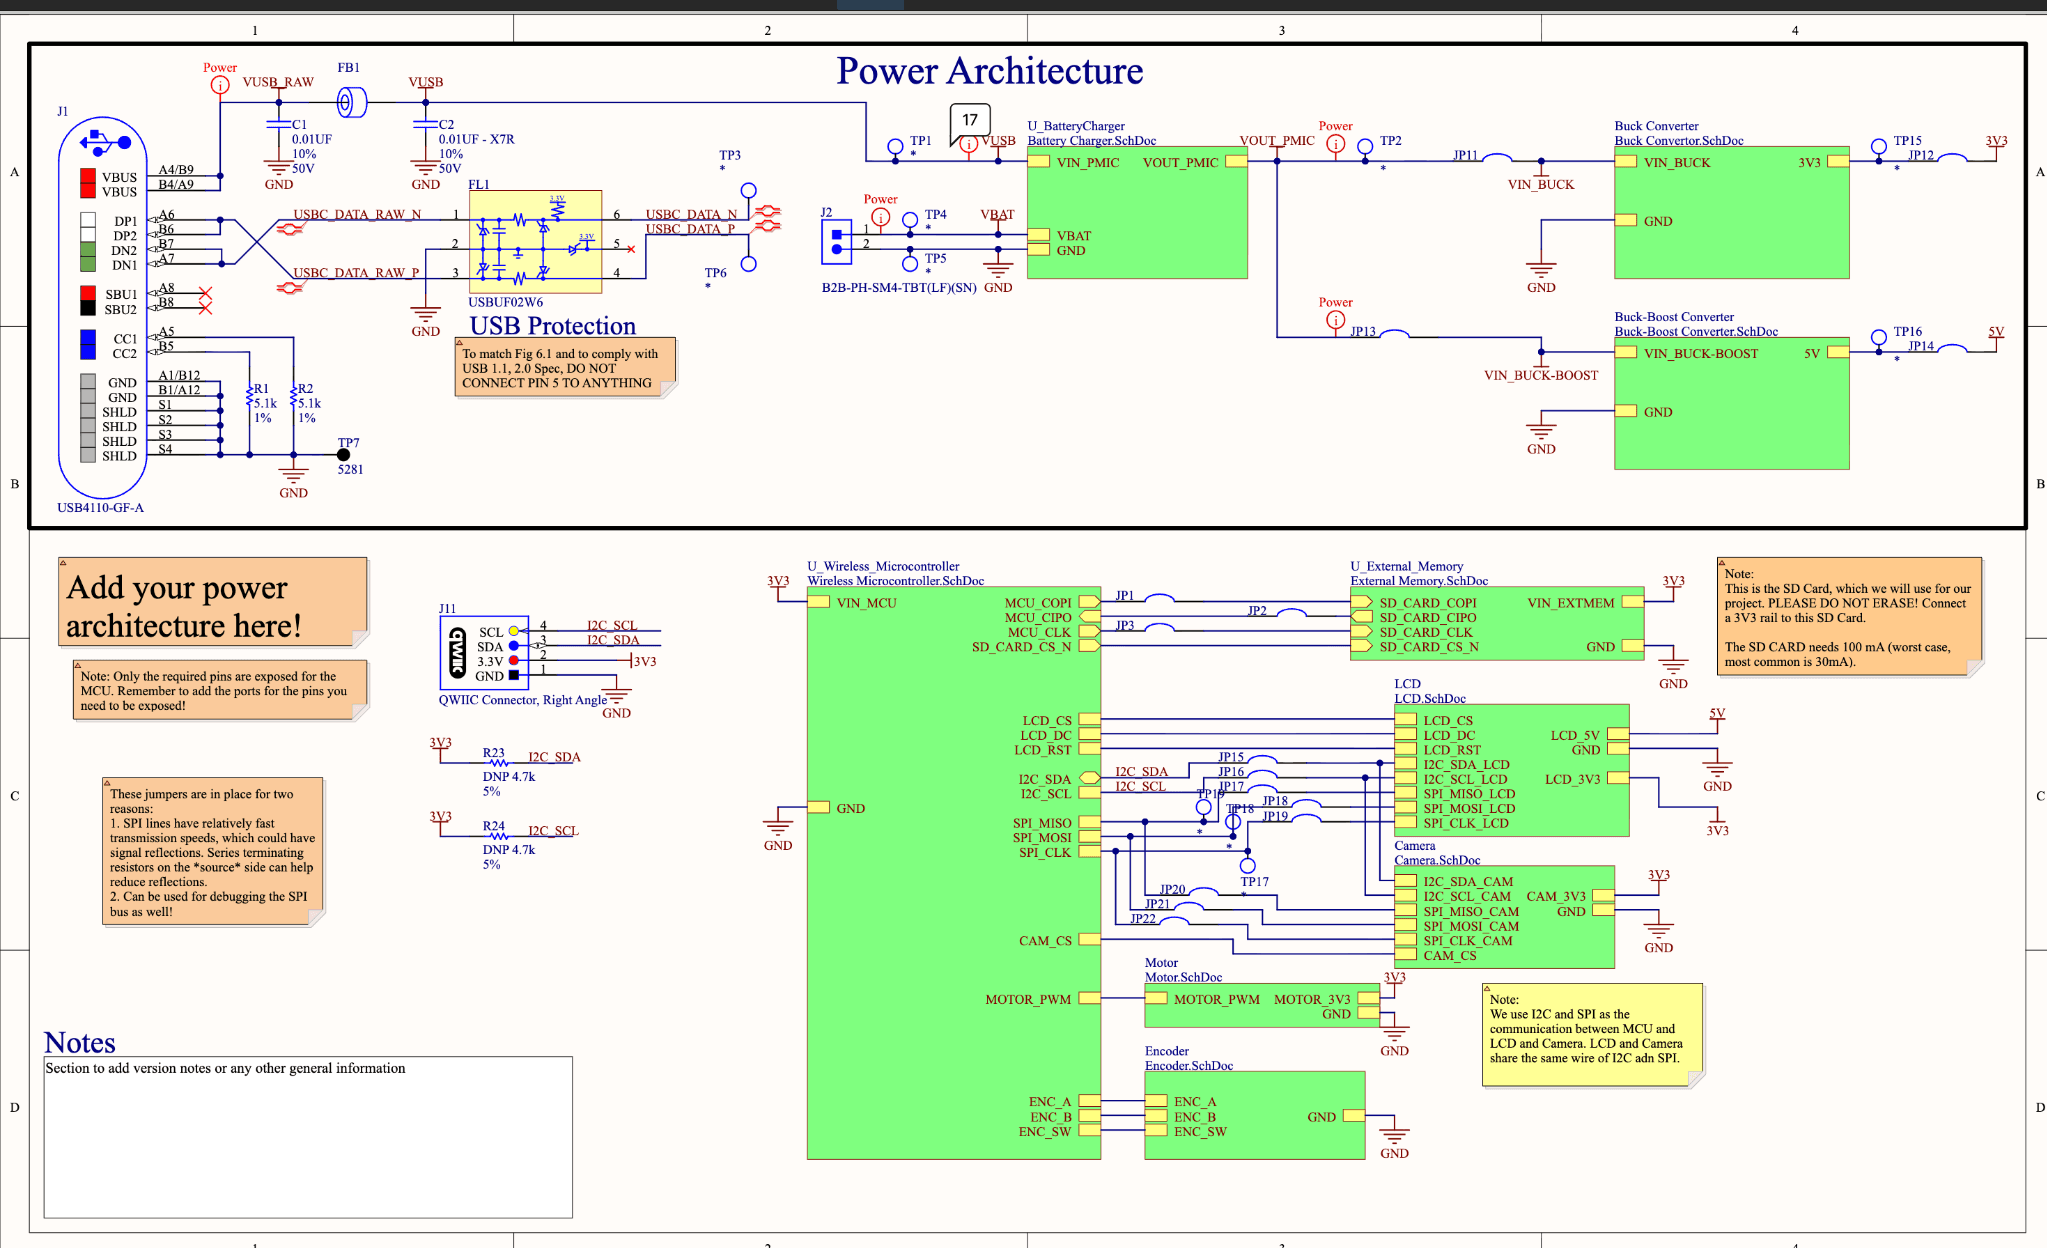Select the Battery Charger sheet symbol
Viewport: 2047px width, 1248px height.
[1137, 213]
